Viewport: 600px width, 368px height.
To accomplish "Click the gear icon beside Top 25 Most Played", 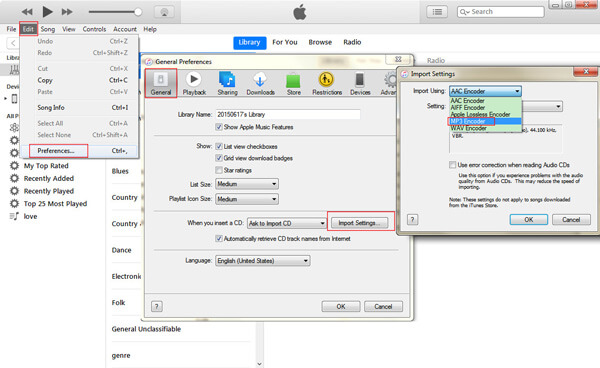I will 14,204.
